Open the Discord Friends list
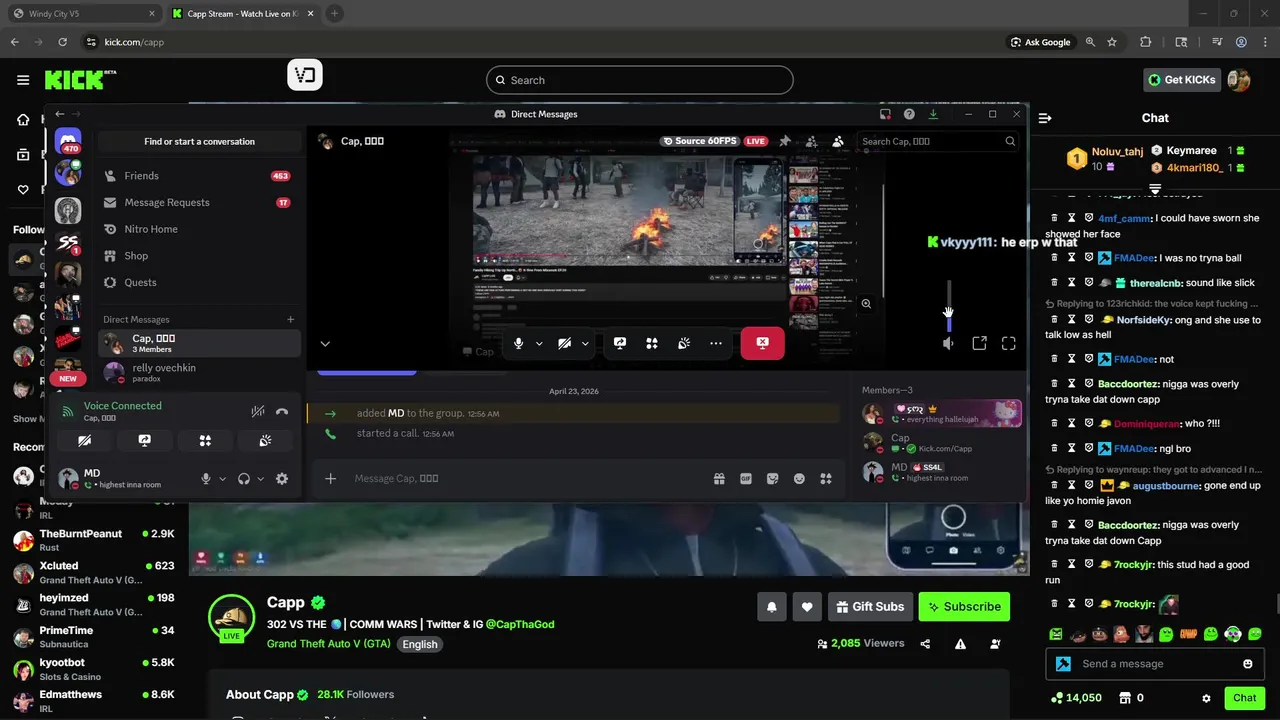The width and height of the screenshot is (1280, 720). pyautogui.click(x=199, y=176)
